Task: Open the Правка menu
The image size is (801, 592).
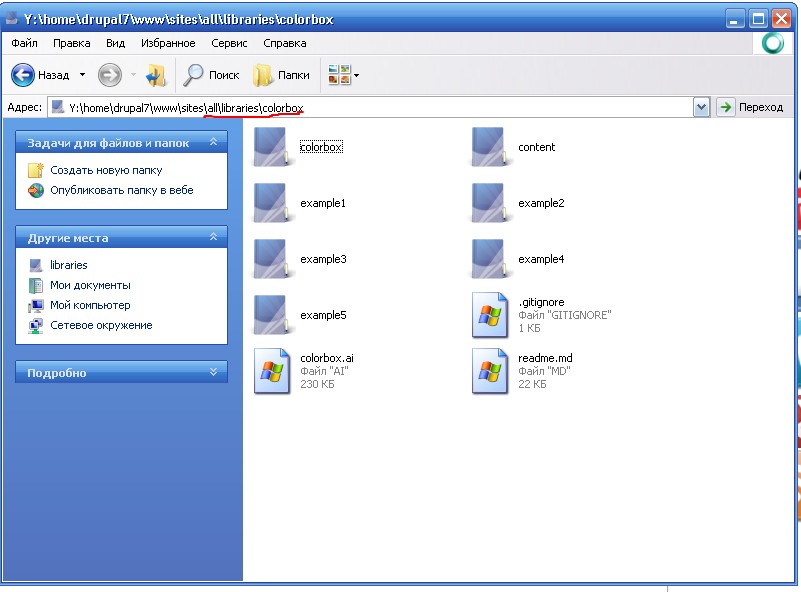Action: click(72, 43)
